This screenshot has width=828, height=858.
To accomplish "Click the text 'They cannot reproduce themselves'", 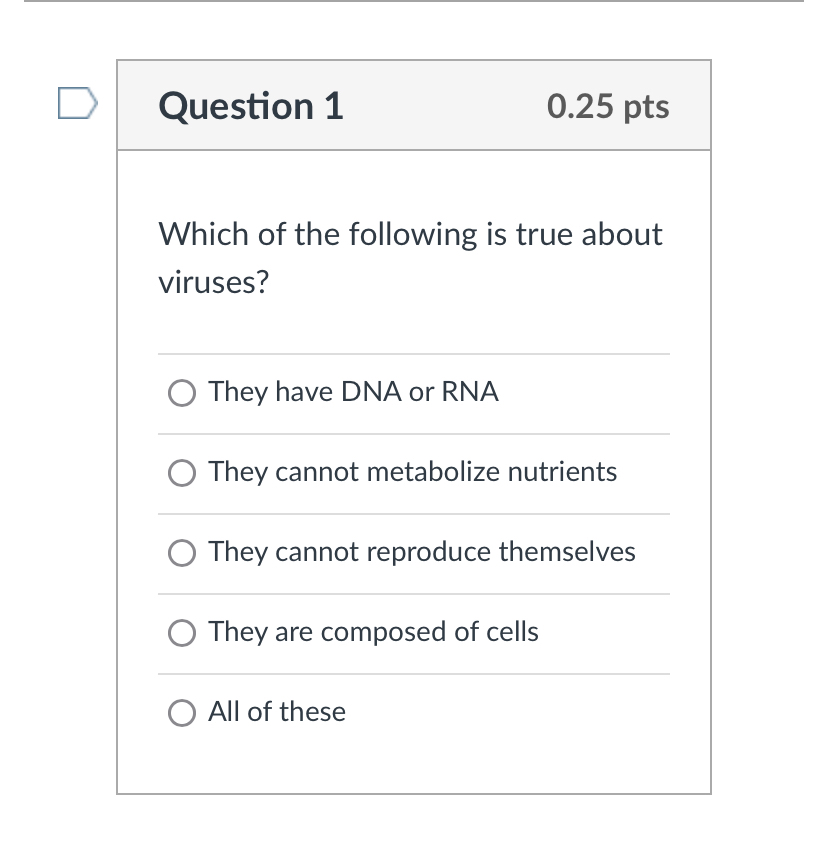I will 421,552.
